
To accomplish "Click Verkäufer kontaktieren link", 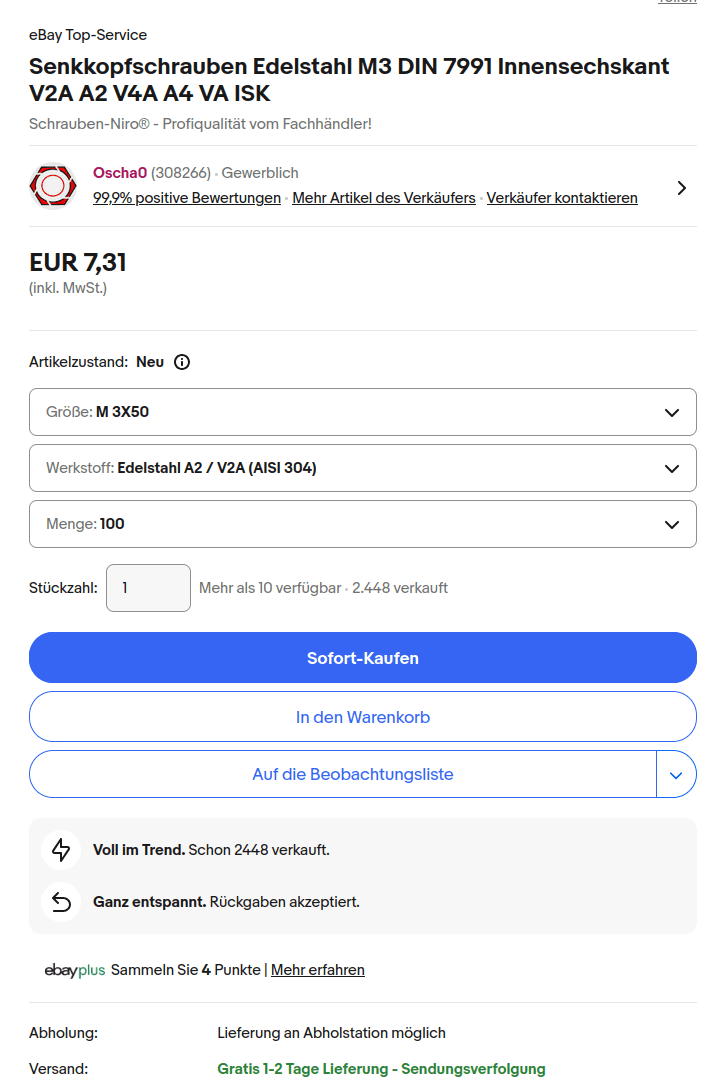I will [x=562, y=198].
